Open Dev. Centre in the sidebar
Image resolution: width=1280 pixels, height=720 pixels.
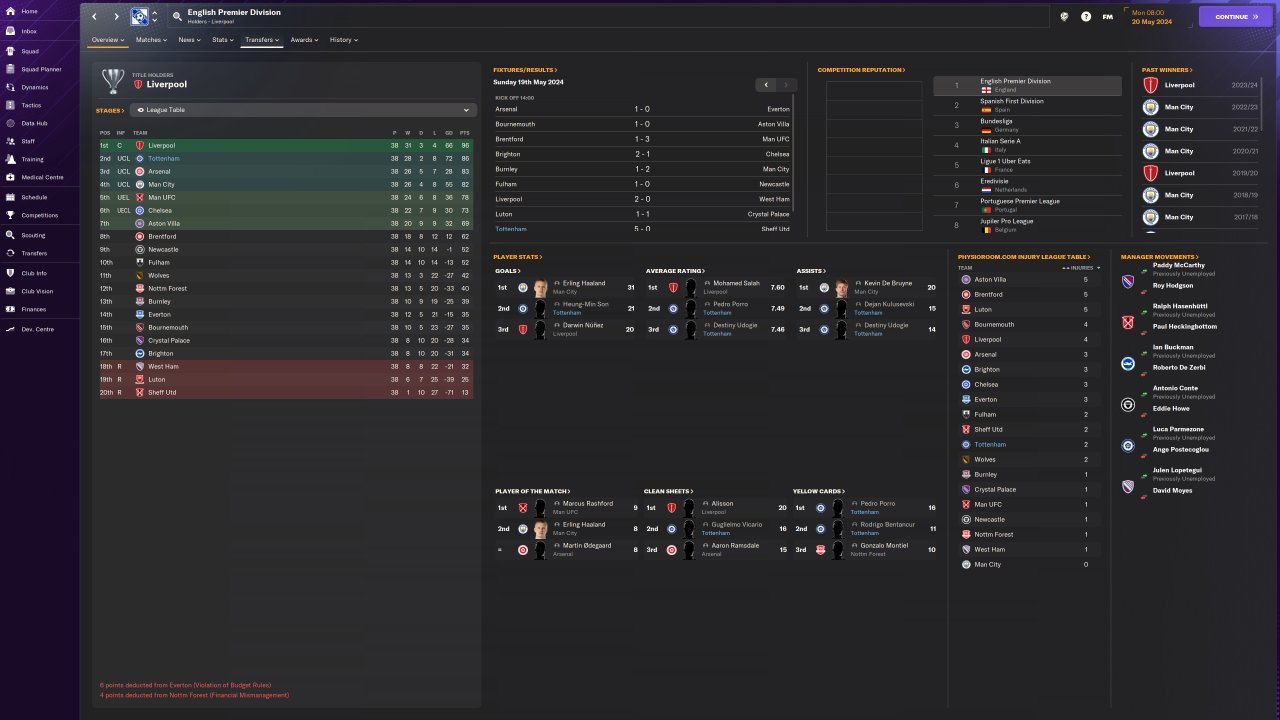coord(36,329)
